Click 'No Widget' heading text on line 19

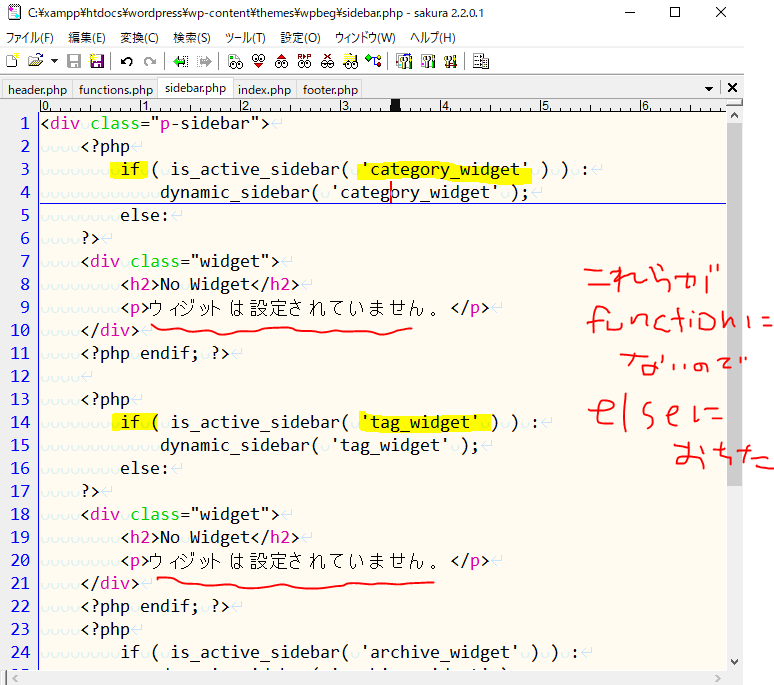(205, 537)
